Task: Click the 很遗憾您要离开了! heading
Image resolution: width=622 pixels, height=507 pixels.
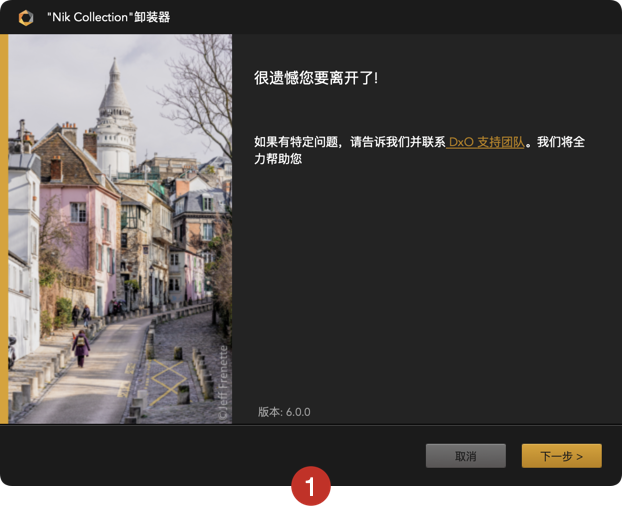Action: click(316, 78)
